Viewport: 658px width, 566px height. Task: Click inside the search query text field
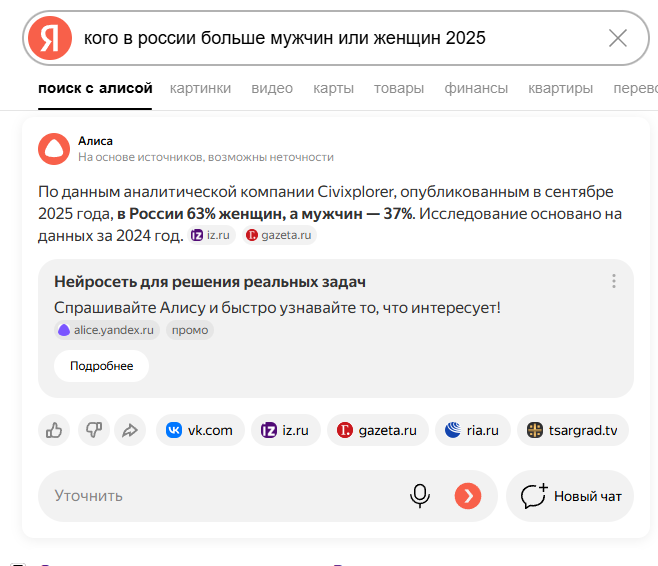point(336,38)
